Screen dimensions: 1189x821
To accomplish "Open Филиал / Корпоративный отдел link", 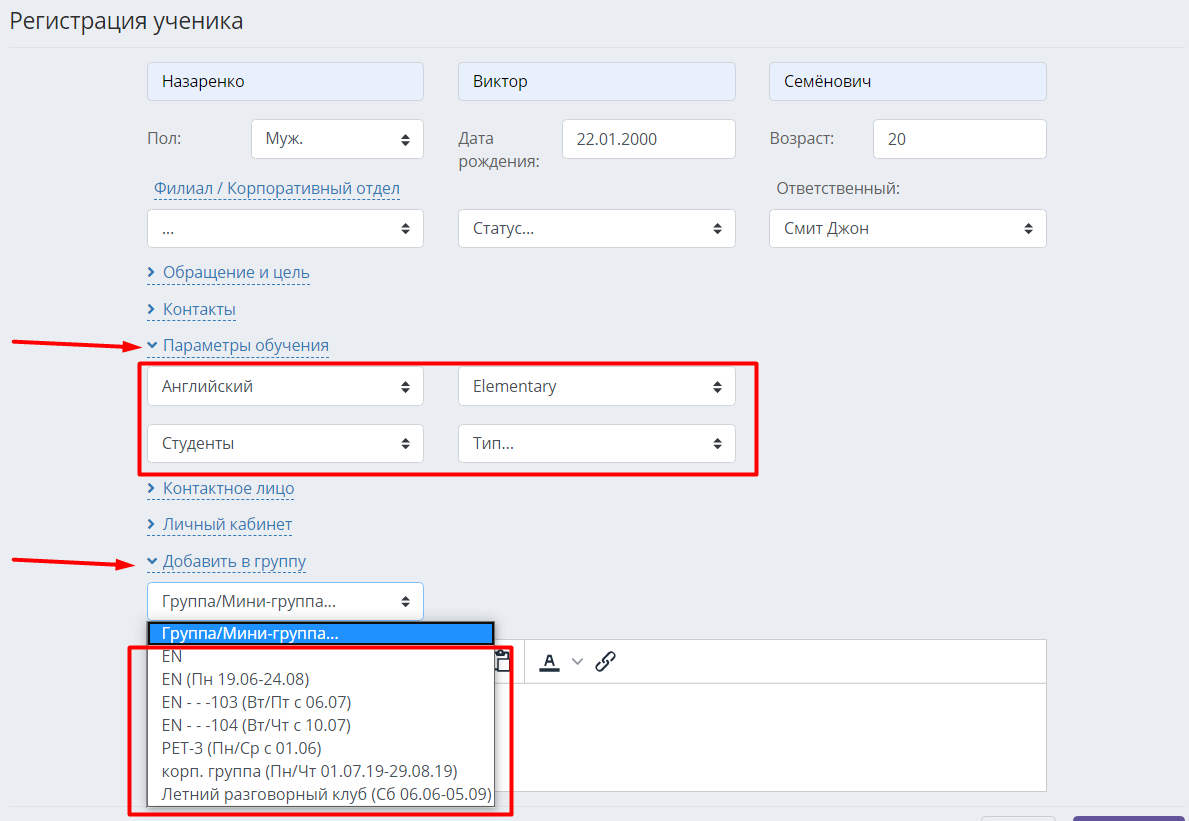I will click(277, 188).
